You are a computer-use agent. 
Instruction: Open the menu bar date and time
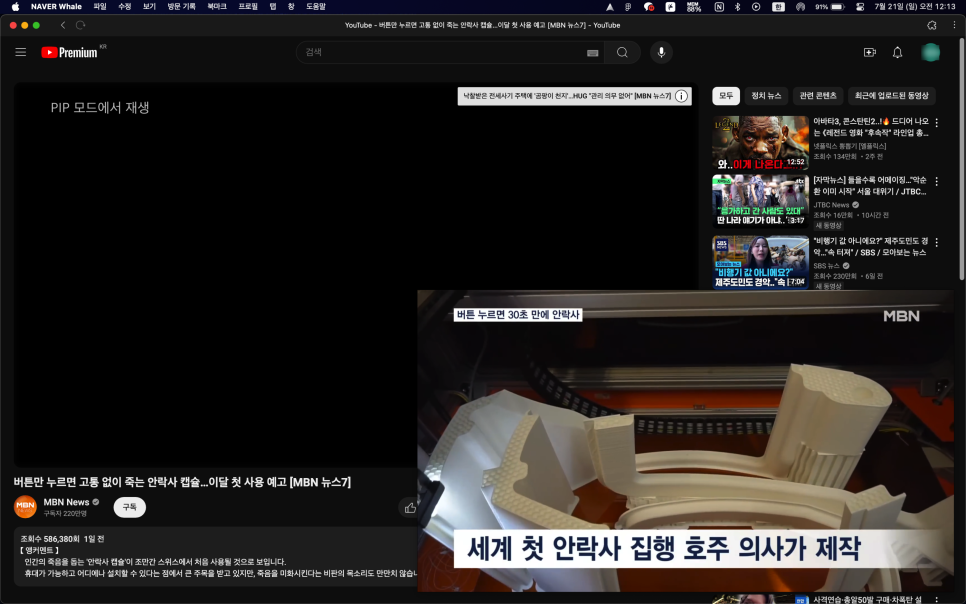tap(914, 7)
